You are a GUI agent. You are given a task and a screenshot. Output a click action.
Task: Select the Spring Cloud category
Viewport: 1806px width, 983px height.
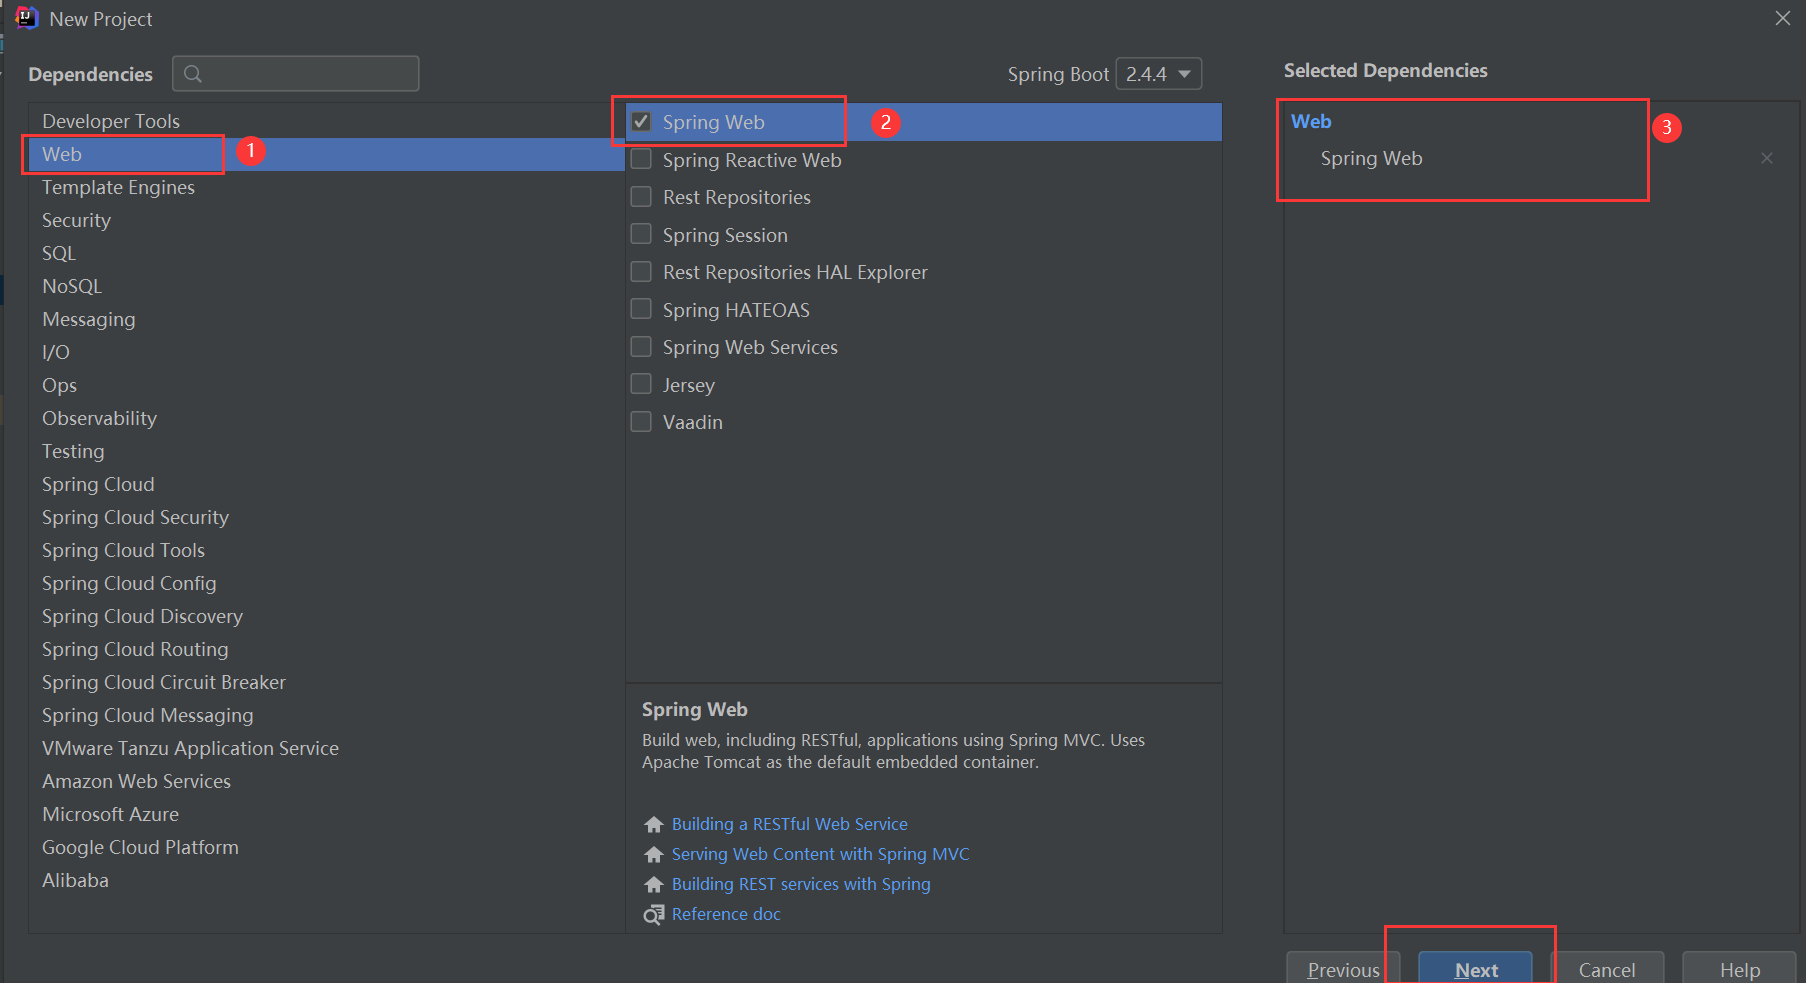point(327,484)
